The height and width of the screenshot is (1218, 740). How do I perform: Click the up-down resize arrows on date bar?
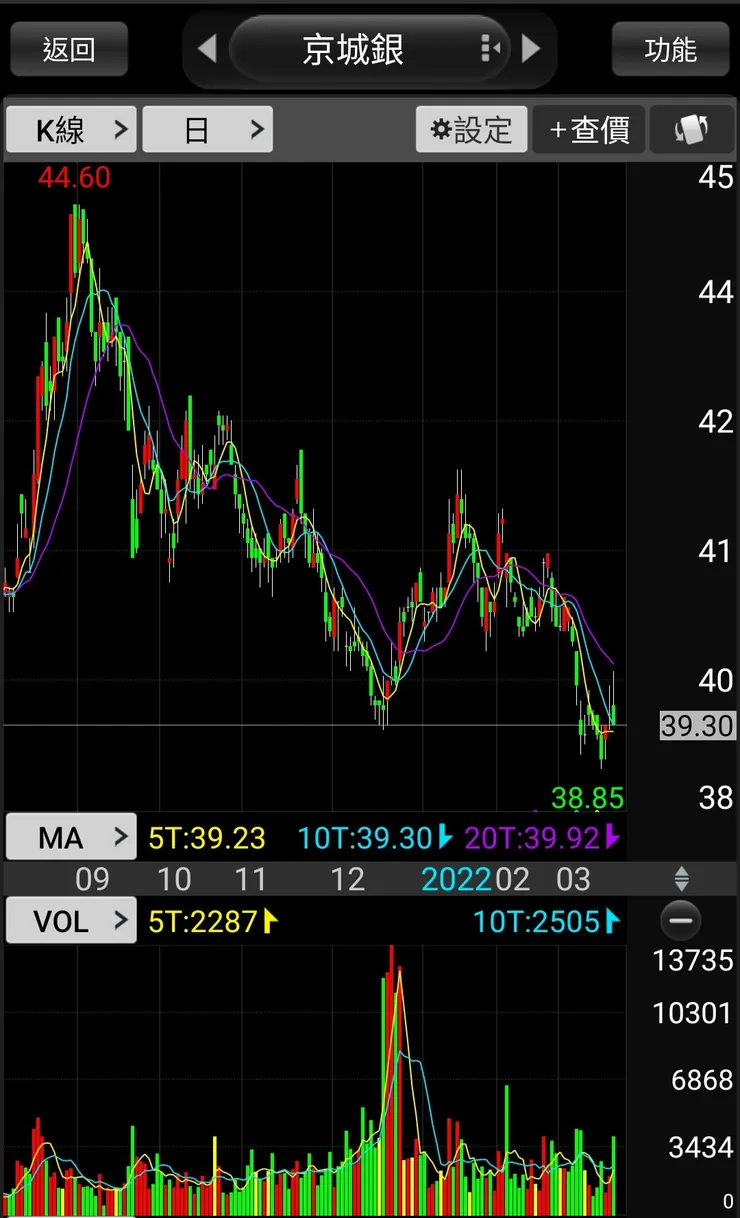coord(681,879)
